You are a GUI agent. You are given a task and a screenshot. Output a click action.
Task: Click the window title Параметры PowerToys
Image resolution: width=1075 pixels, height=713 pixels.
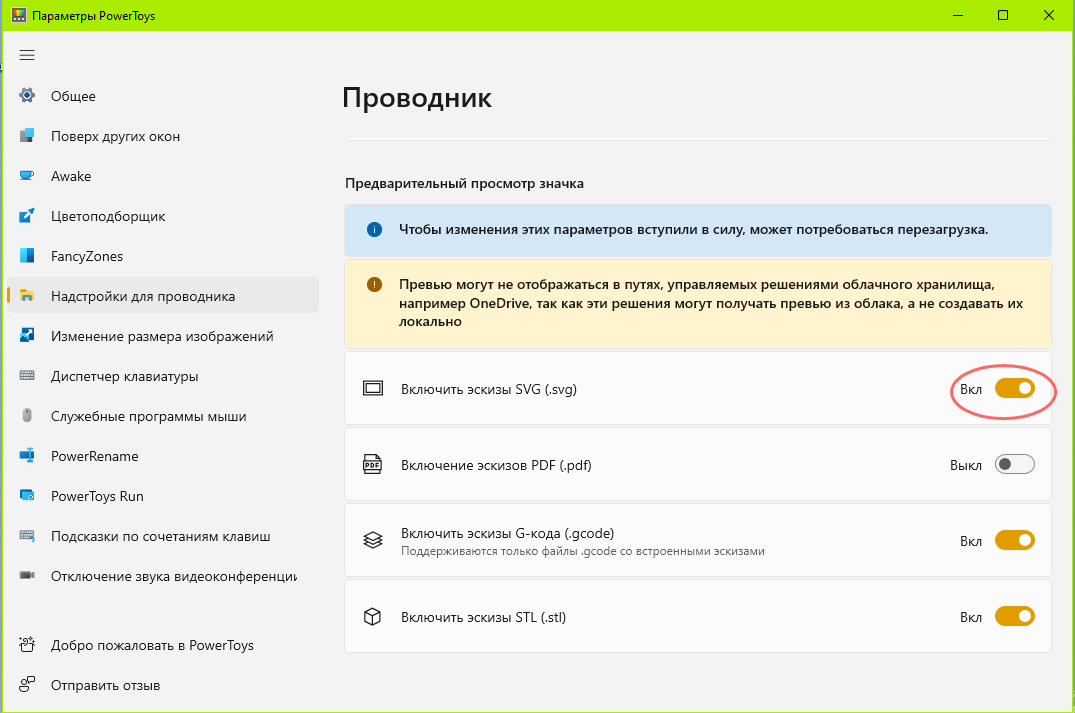93,16
